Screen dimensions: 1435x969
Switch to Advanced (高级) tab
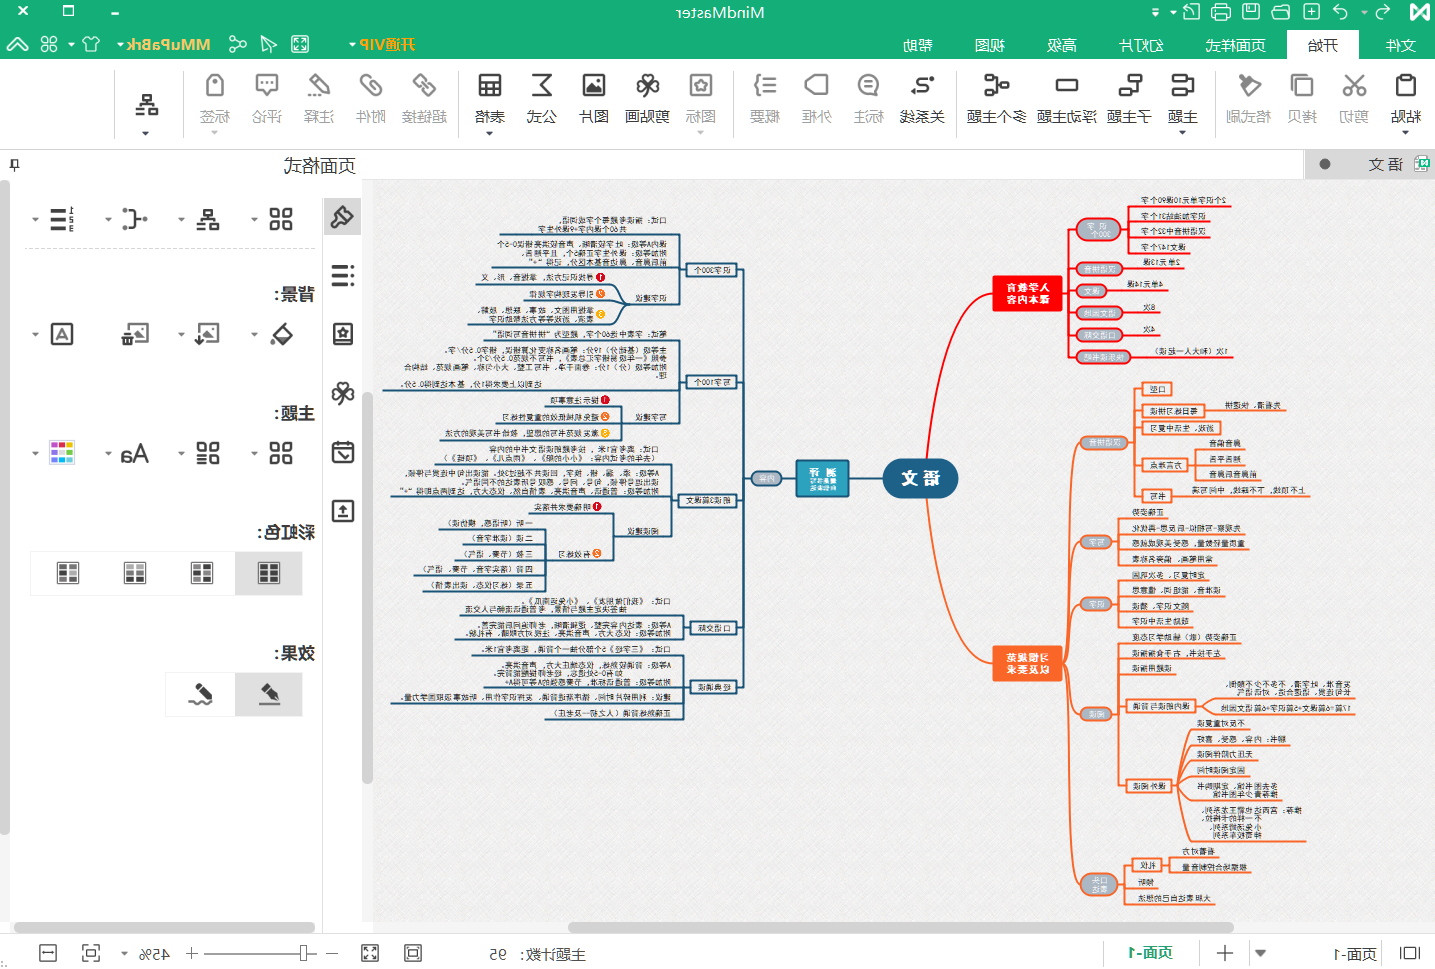coord(1062,45)
